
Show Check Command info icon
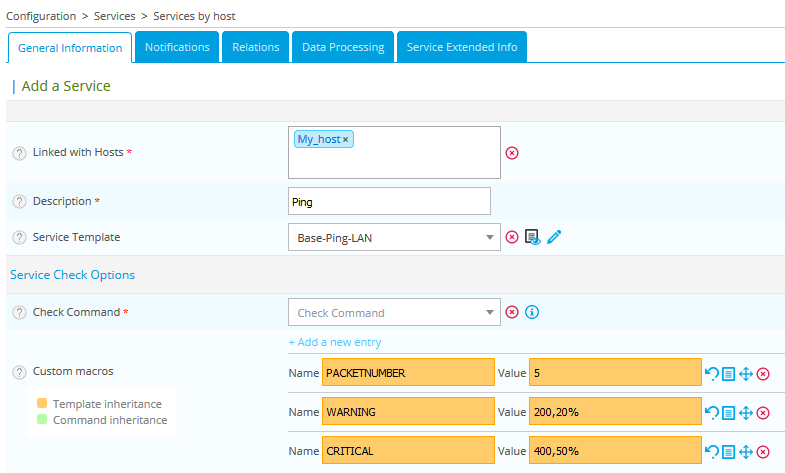[532, 312]
